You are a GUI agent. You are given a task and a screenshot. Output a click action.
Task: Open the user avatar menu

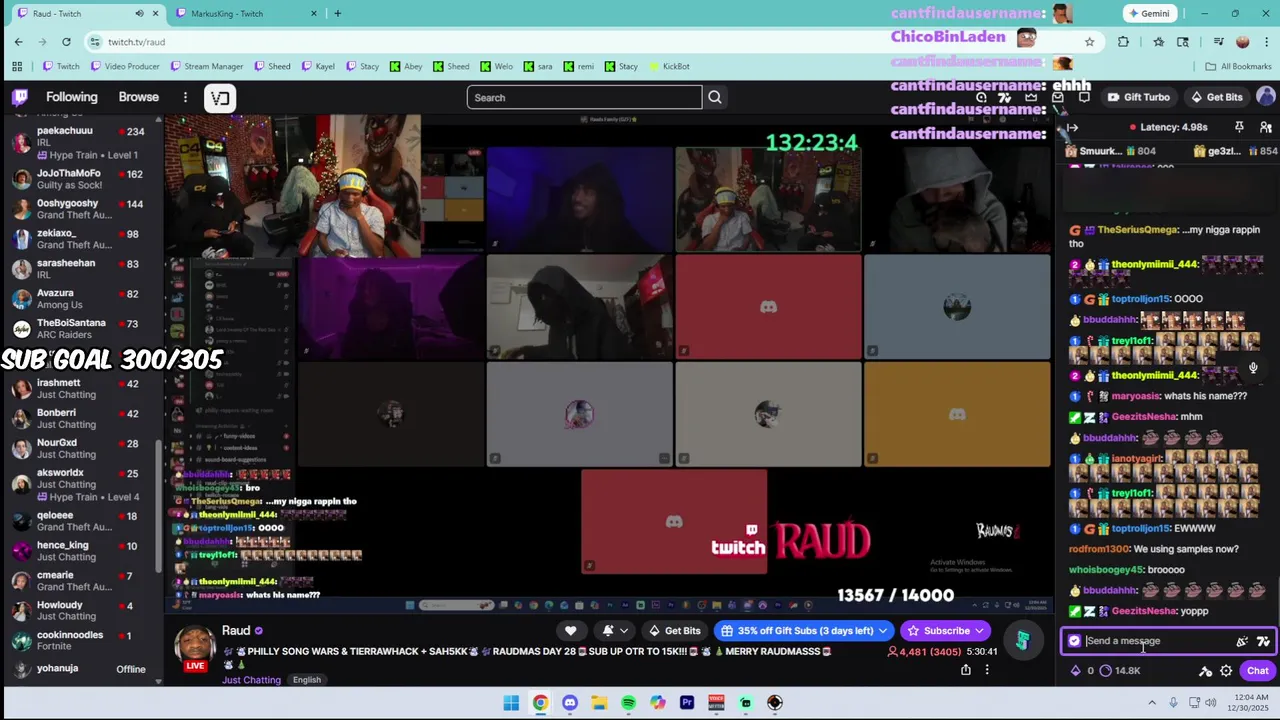point(1266,97)
